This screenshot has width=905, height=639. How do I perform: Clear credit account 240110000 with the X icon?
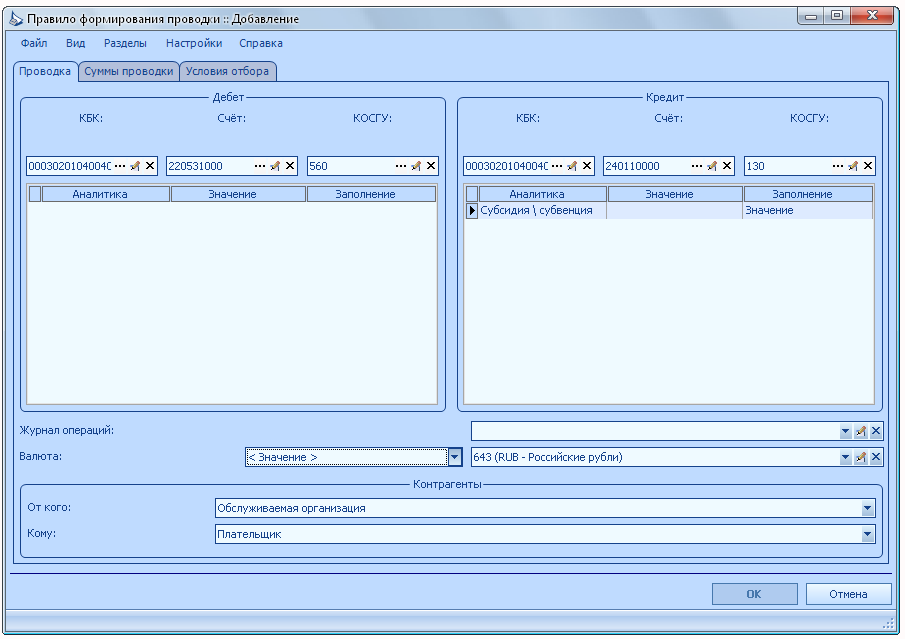tap(727, 166)
